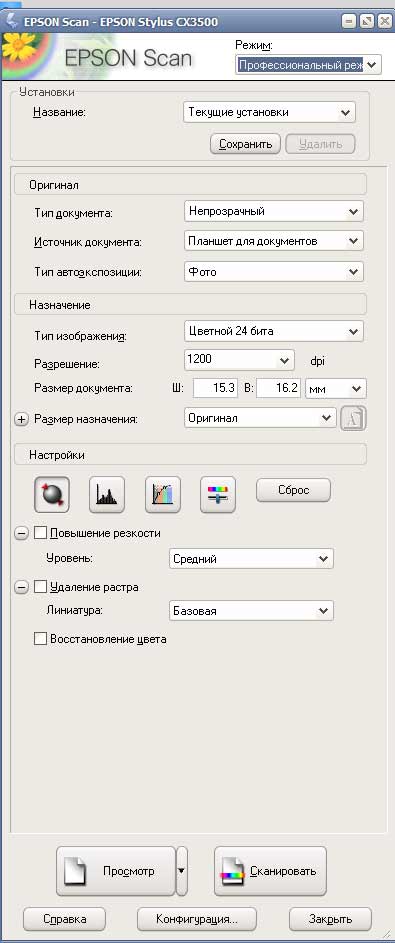Click the Удалить button
The image size is (395, 943).
click(320, 144)
